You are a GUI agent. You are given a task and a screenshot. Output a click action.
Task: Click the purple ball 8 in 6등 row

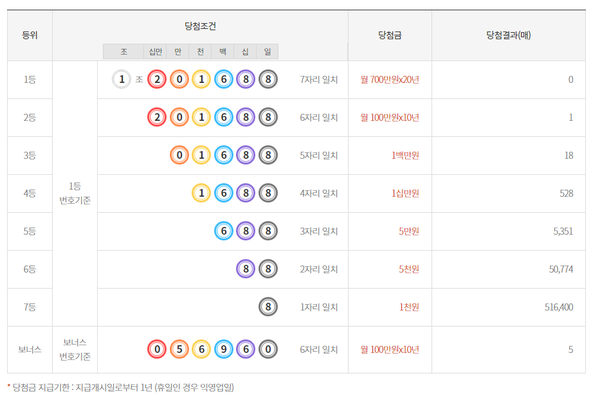coord(246,269)
